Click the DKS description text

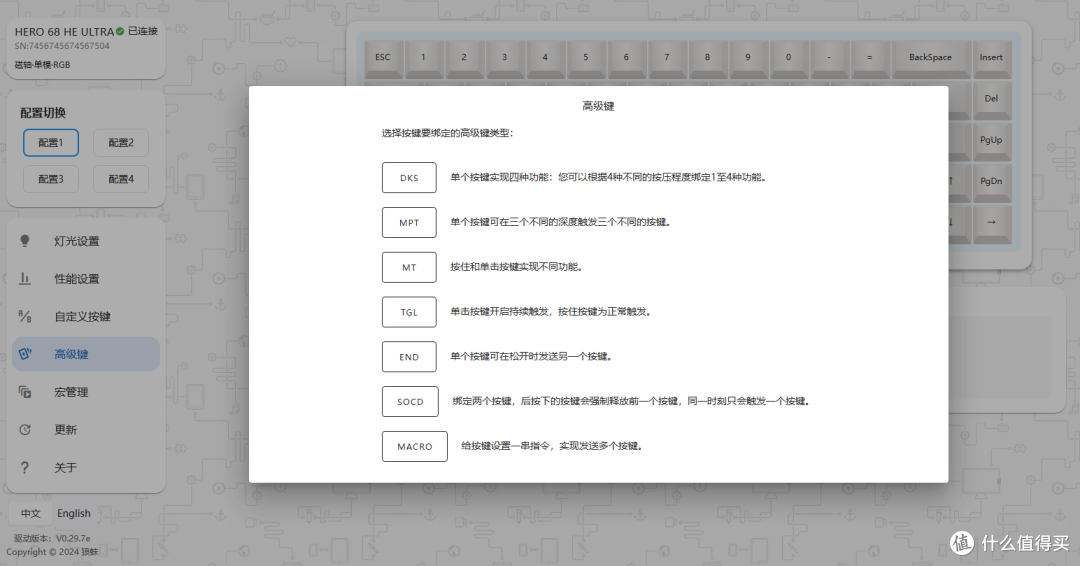point(609,178)
